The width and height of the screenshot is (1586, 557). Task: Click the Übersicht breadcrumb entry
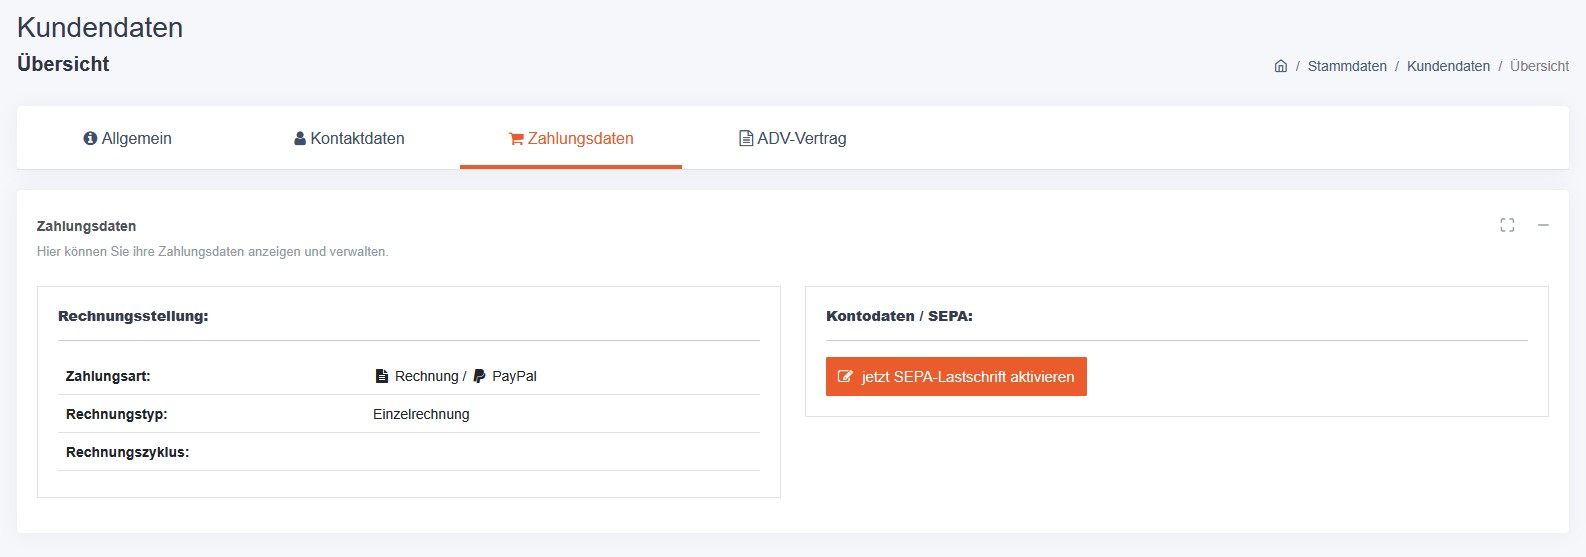click(1539, 66)
